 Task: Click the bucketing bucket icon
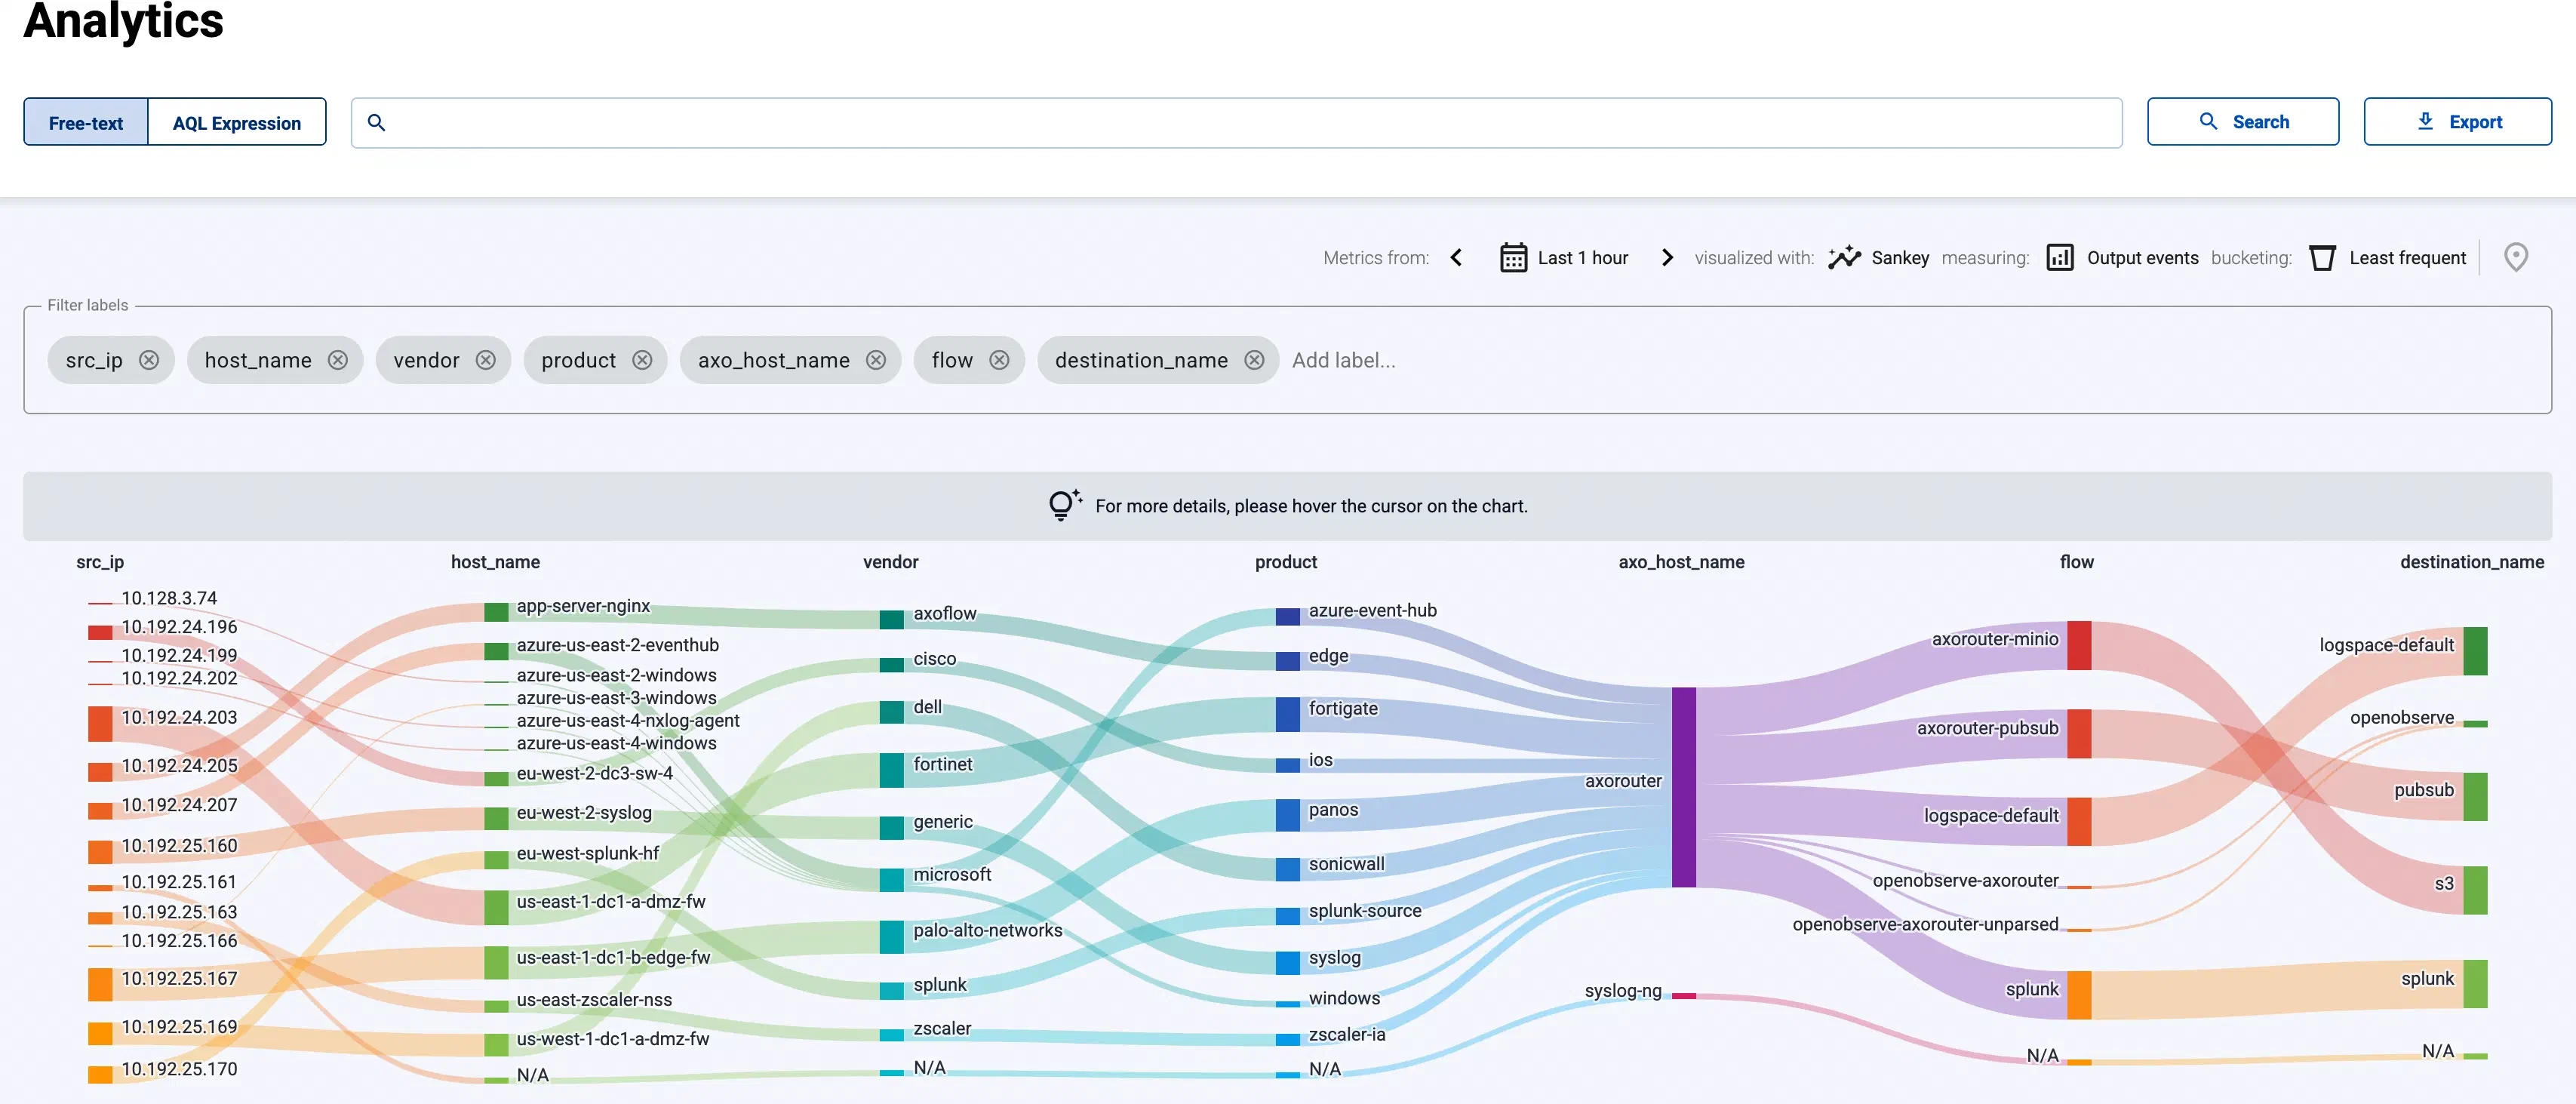click(x=2322, y=258)
